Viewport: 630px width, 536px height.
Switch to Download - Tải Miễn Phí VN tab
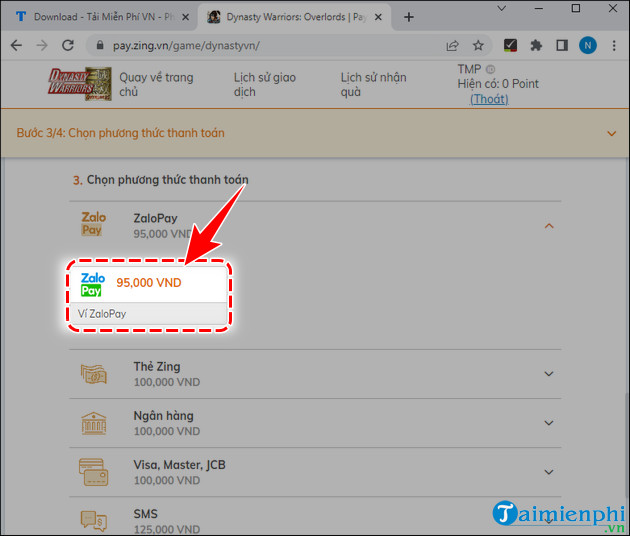coord(99,17)
